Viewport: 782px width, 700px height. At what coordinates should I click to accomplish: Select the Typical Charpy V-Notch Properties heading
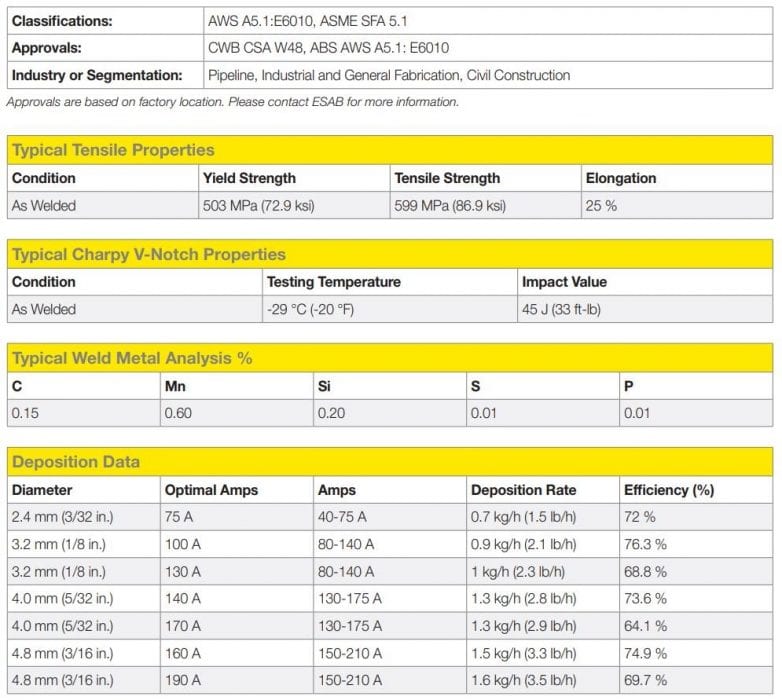coord(149,254)
